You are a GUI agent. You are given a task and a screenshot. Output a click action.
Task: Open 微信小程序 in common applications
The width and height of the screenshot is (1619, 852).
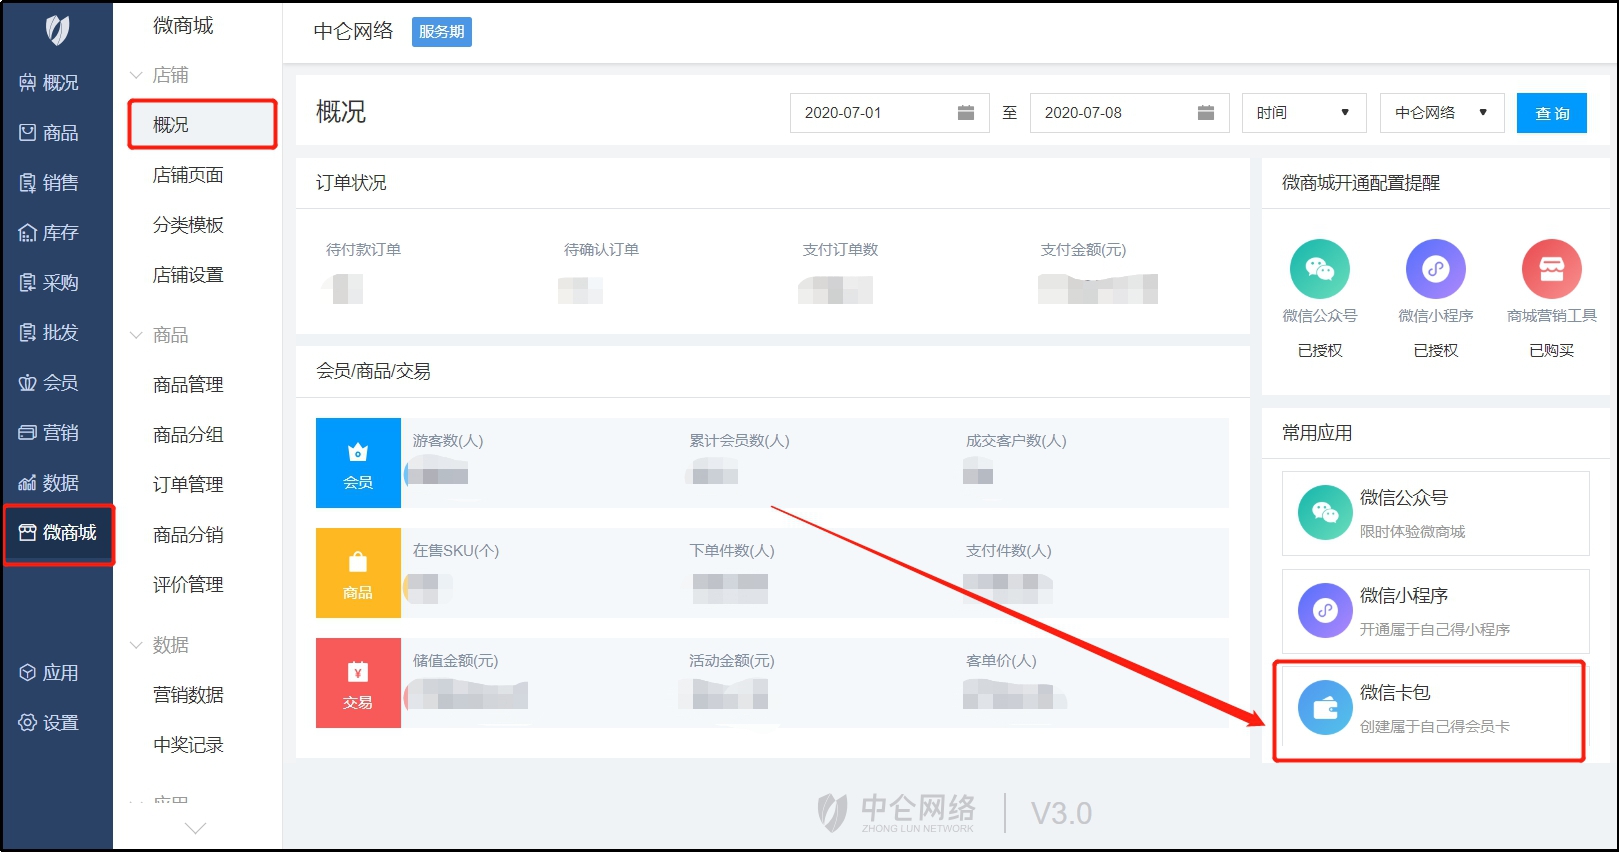point(1435,611)
